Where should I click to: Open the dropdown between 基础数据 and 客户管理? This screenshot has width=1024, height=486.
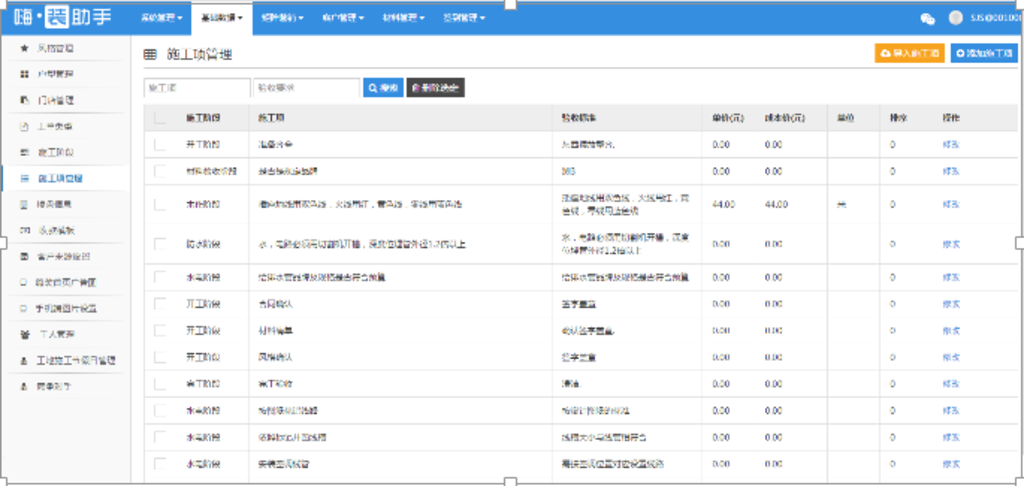(x=282, y=18)
